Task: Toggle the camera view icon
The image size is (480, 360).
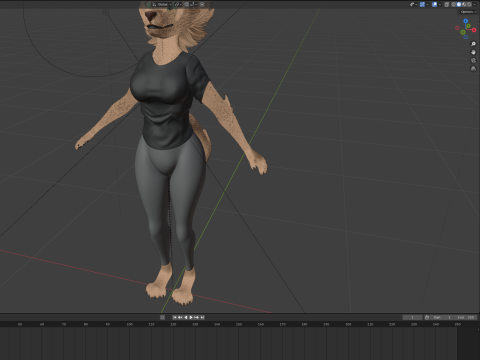Action: pyautogui.click(x=473, y=61)
